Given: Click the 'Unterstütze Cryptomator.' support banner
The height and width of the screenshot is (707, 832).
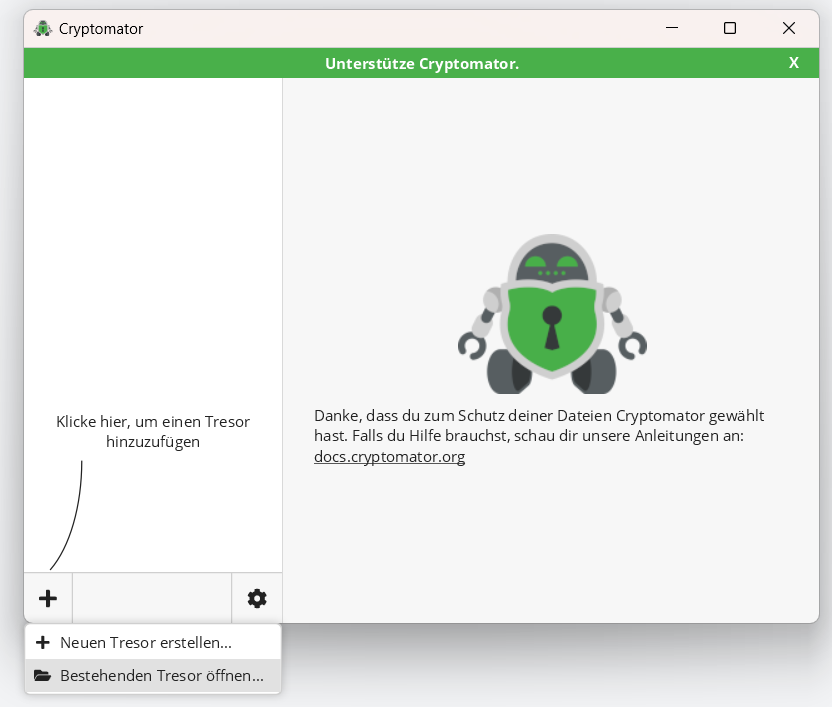Looking at the screenshot, I should (x=422, y=62).
